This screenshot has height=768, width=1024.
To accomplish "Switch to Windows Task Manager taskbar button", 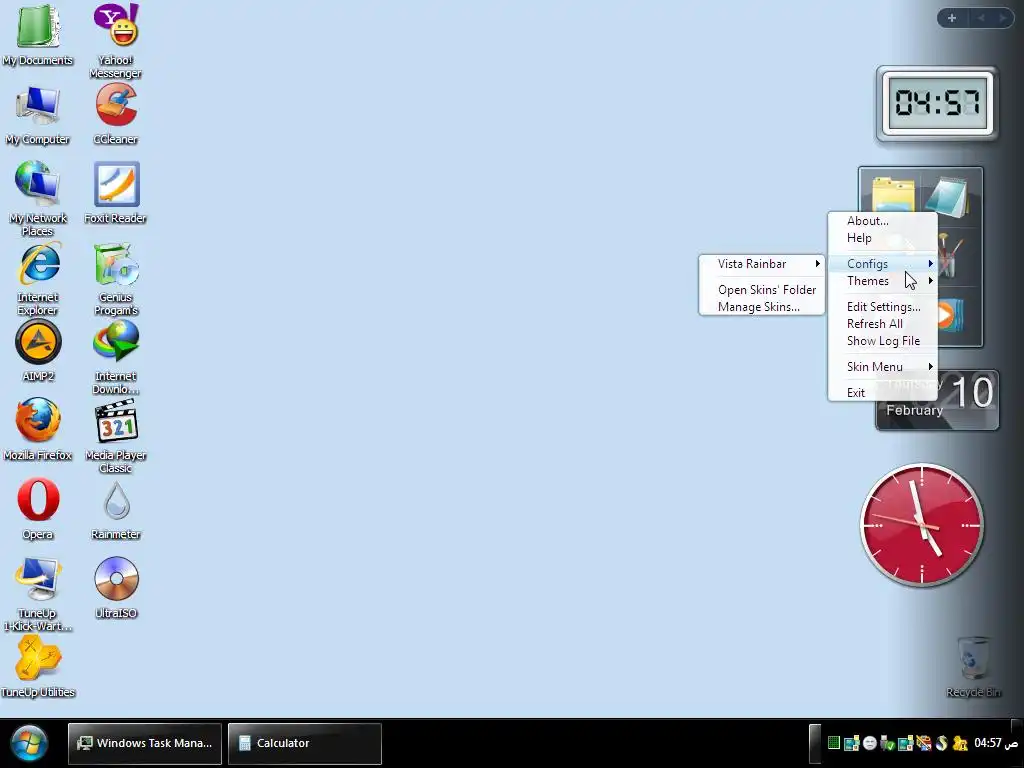I will click(145, 743).
